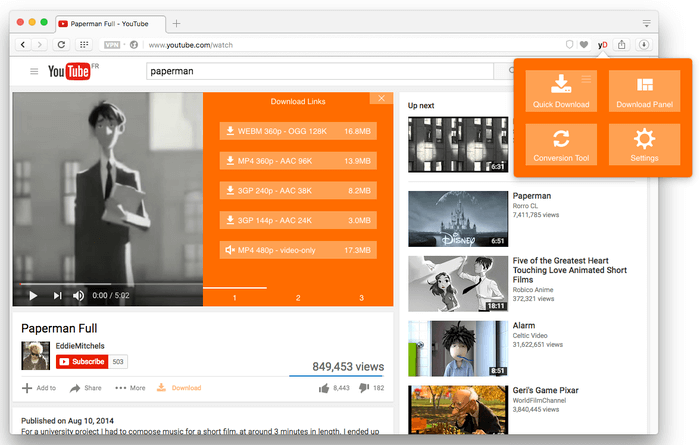Open the extension Settings gear
The height and width of the screenshot is (445, 700).
point(644,144)
